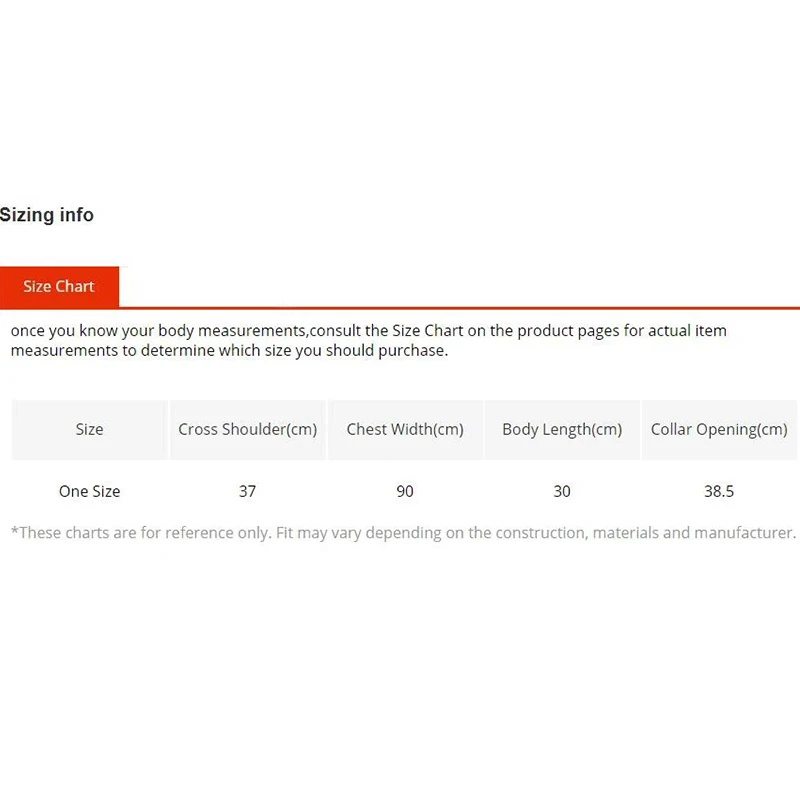Select the Size column header
Screen dimensions: 800x800
pos(89,430)
